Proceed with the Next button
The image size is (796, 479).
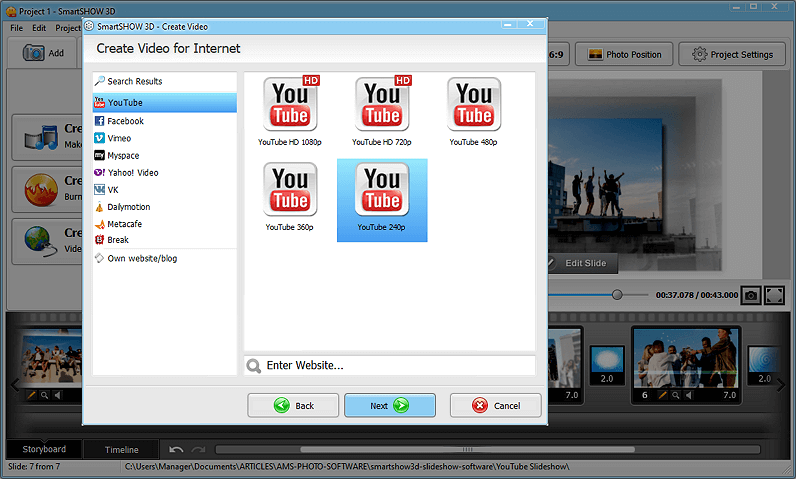390,405
